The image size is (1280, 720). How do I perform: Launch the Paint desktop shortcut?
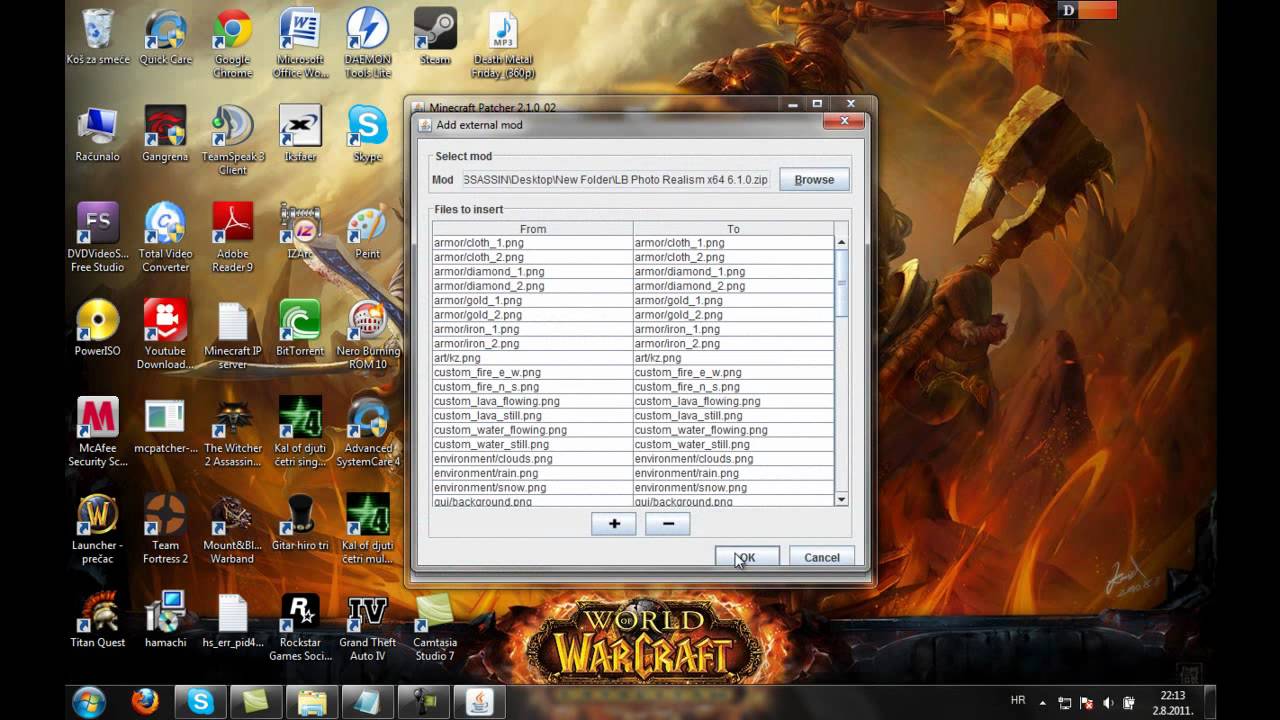(367, 231)
